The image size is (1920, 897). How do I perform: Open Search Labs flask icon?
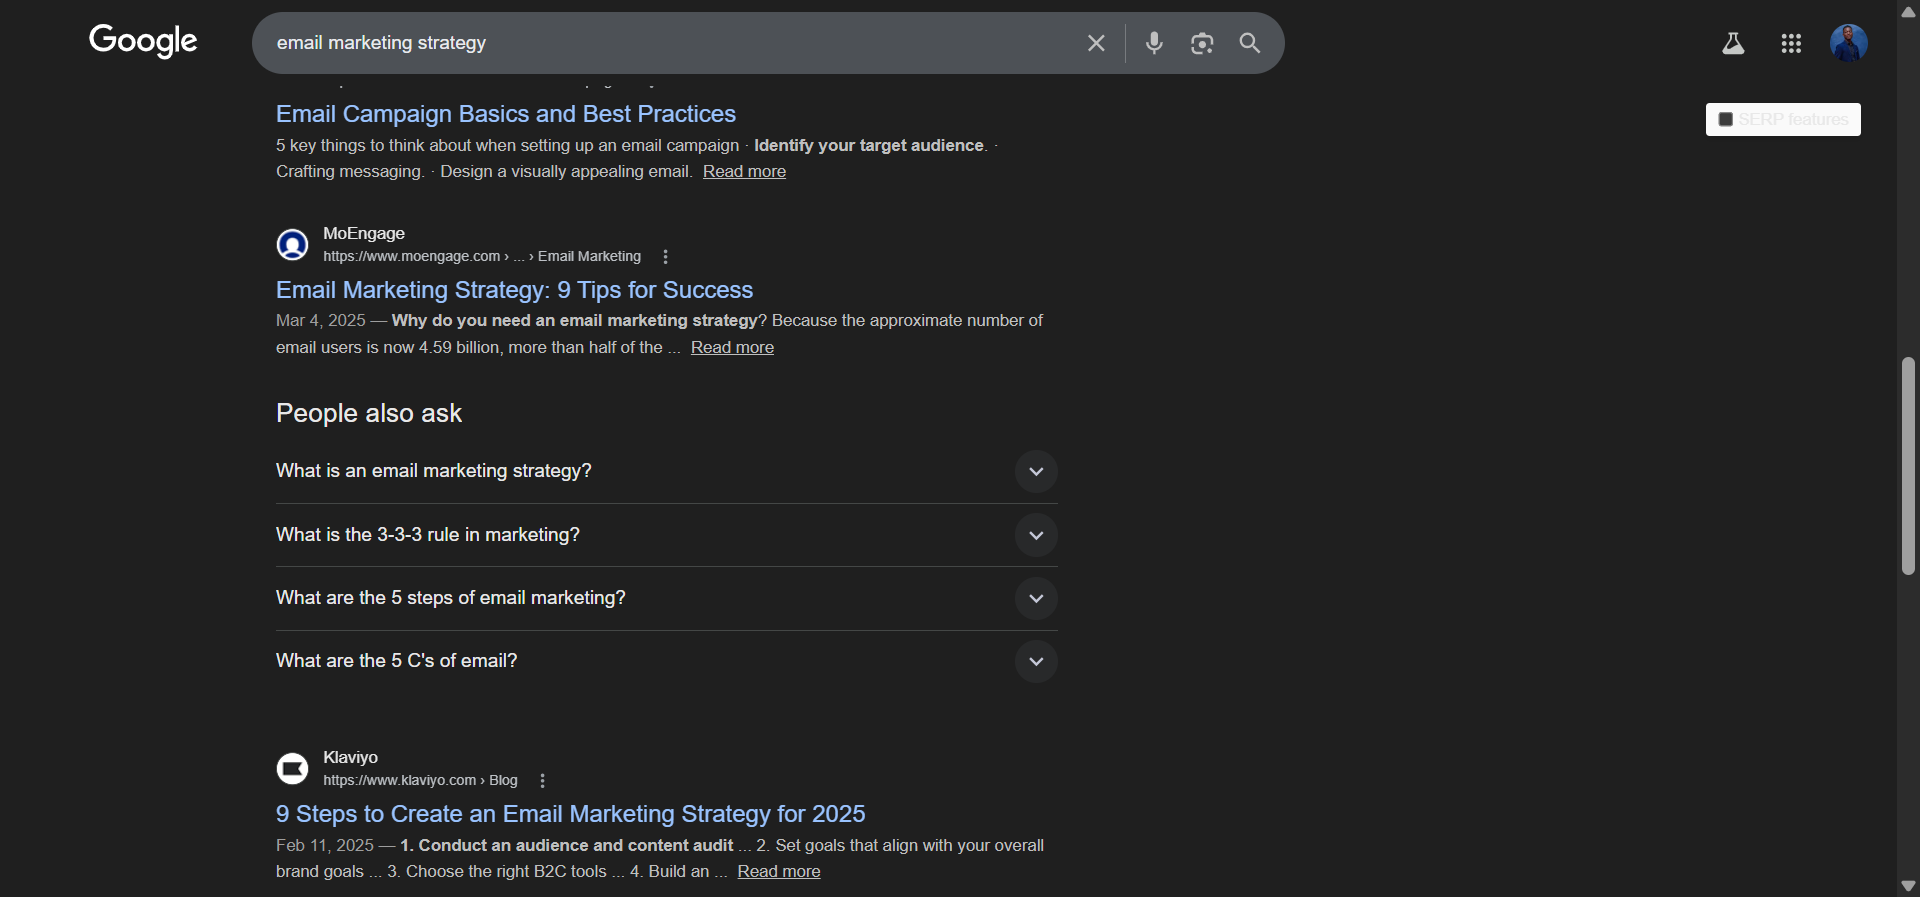1733,43
